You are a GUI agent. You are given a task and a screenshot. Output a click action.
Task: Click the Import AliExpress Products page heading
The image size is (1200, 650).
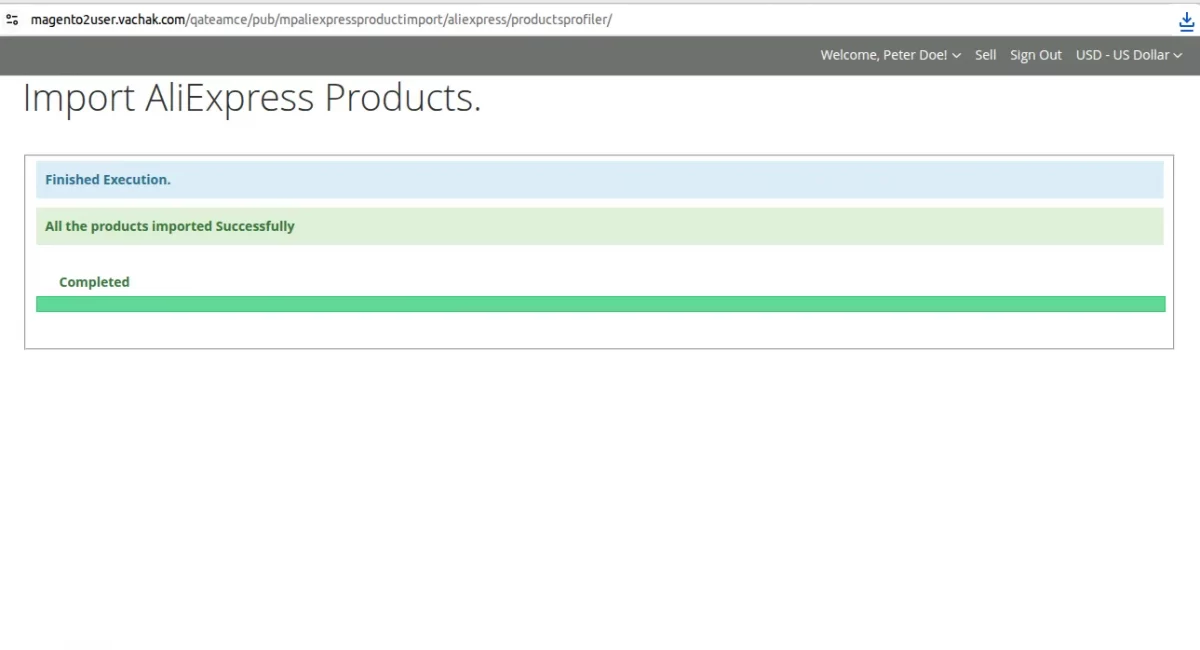click(251, 97)
